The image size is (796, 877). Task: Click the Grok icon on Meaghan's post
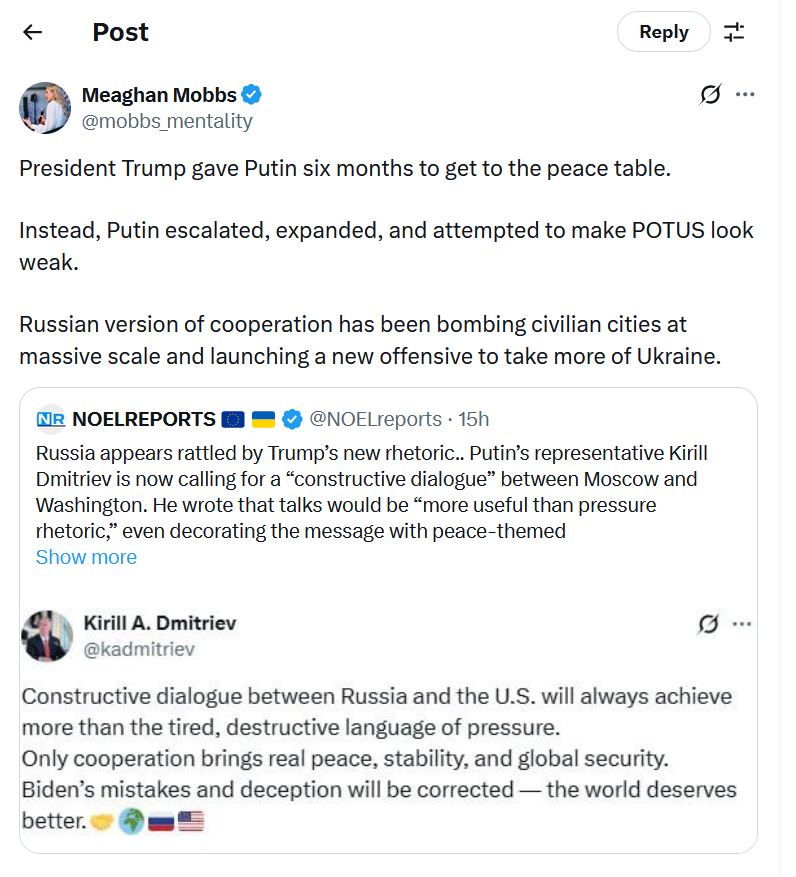pyautogui.click(x=710, y=95)
